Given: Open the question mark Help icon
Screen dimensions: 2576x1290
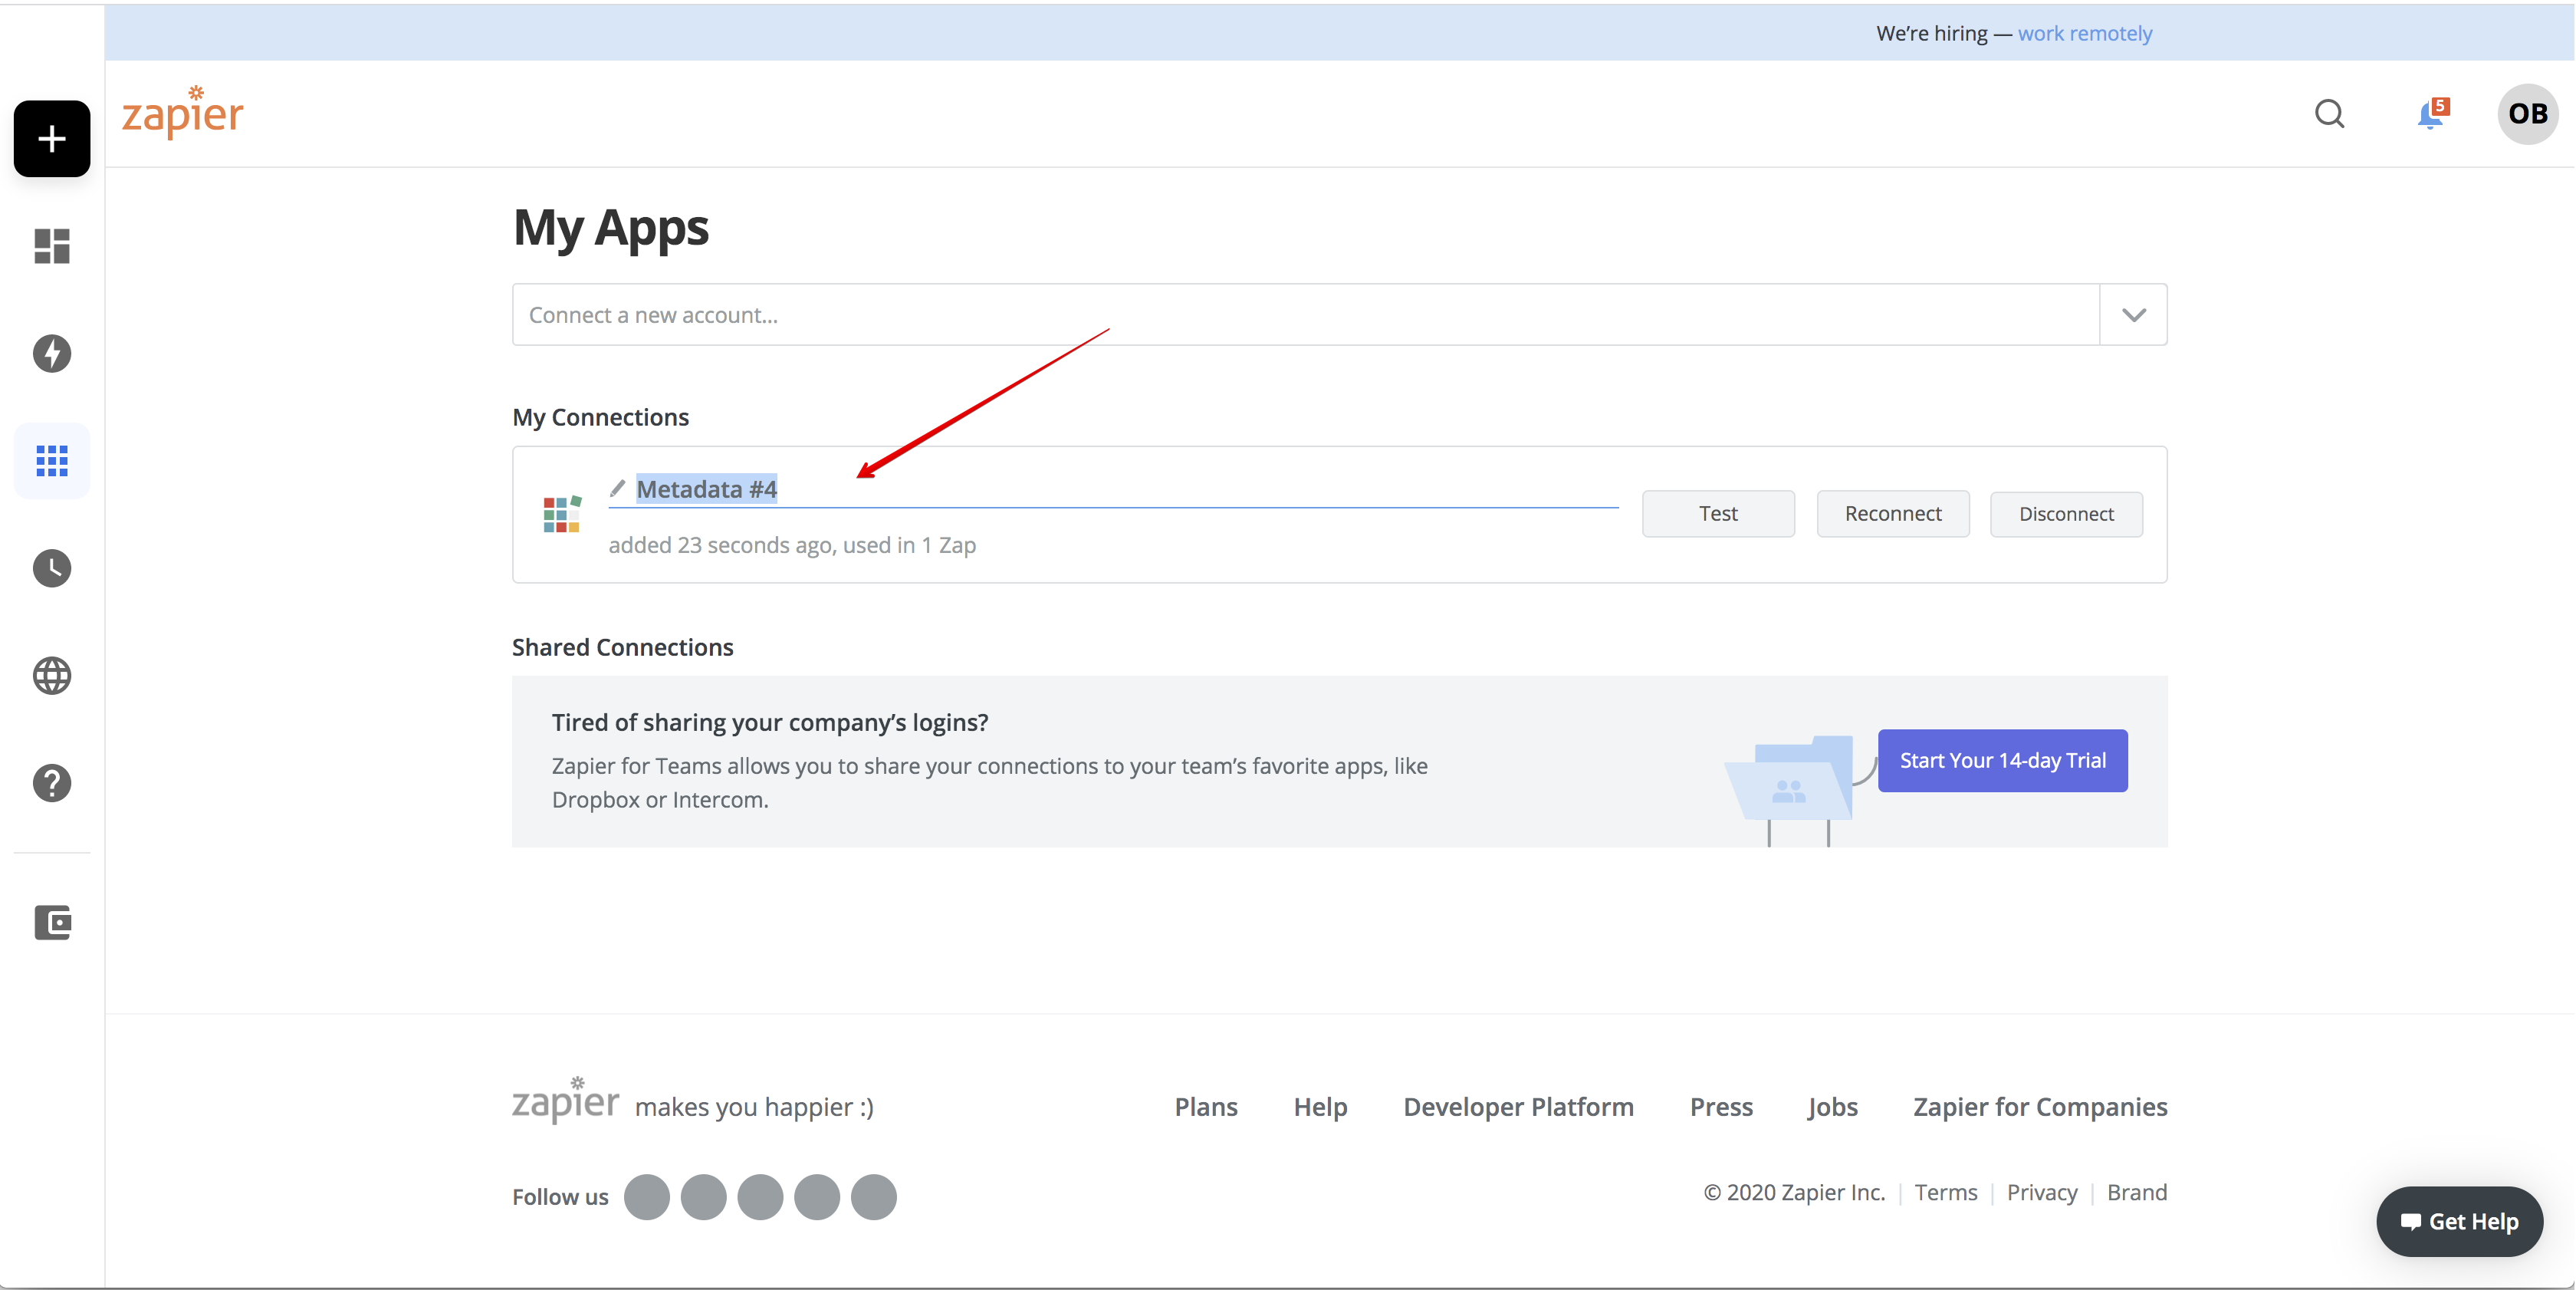Looking at the screenshot, I should coord(52,783).
